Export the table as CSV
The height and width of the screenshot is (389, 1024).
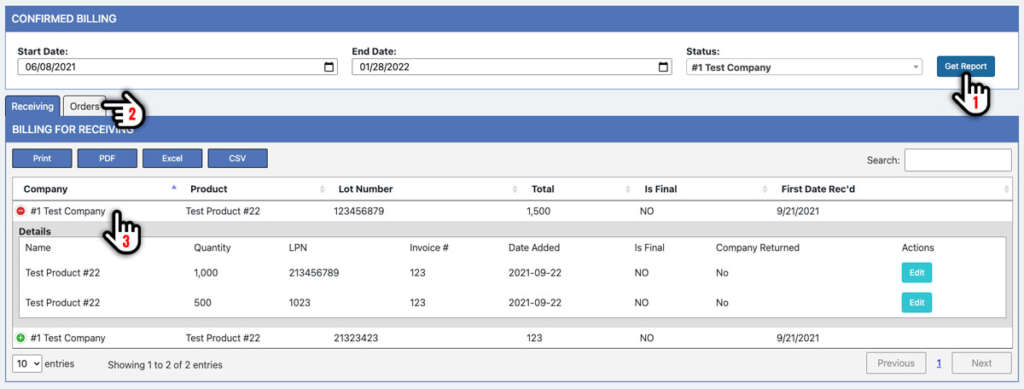coord(238,158)
